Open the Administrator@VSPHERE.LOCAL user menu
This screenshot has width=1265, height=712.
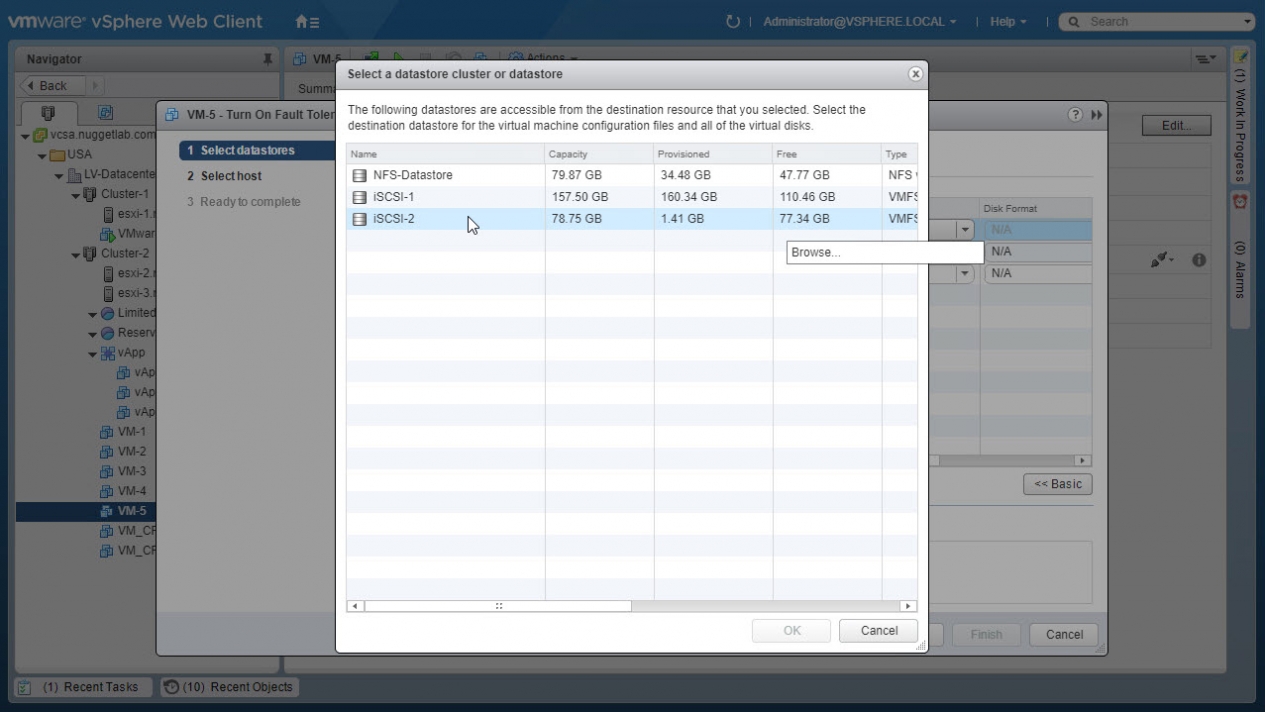pyautogui.click(x=859, y=21)
